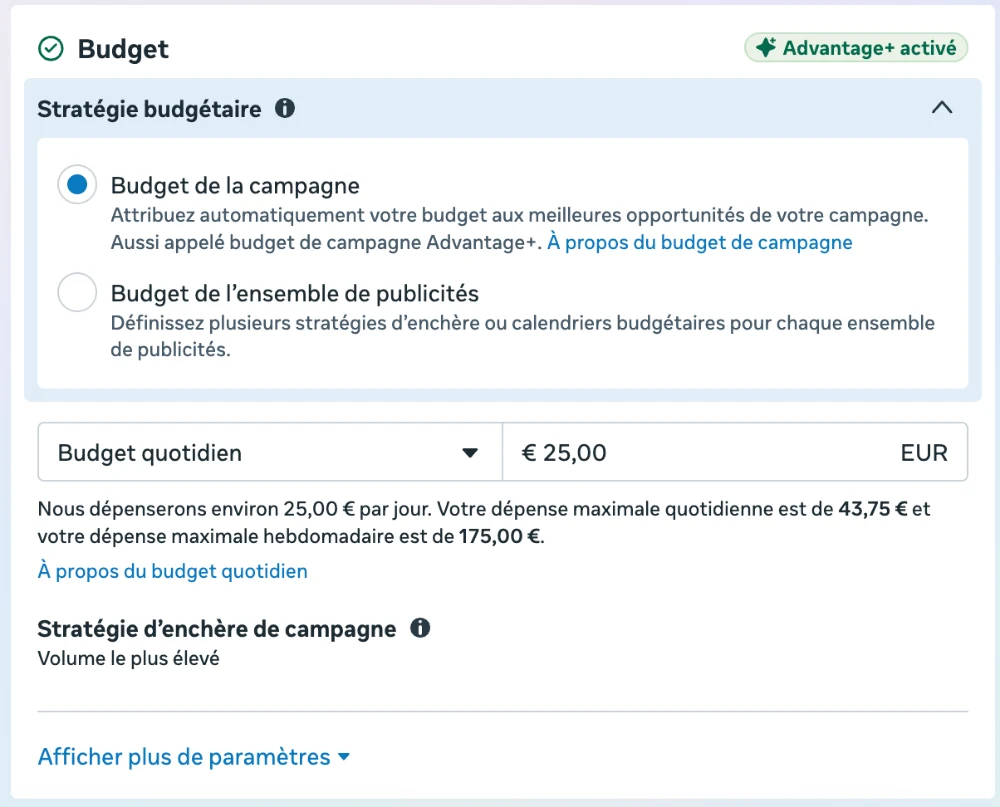Open the À propos du budget de campagne link
The image size is (1000, 807).
pyautogui.click(x=700, y=242)
